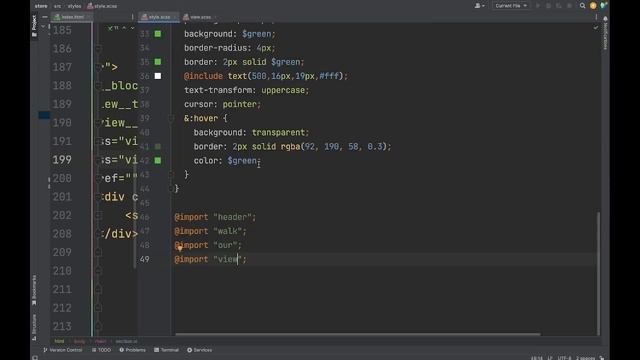Image resolution: width=640 pixels, height=360 pixels.
Task: Click the 'main' breadcrumb at editor bottom
Action: (100, 341)
